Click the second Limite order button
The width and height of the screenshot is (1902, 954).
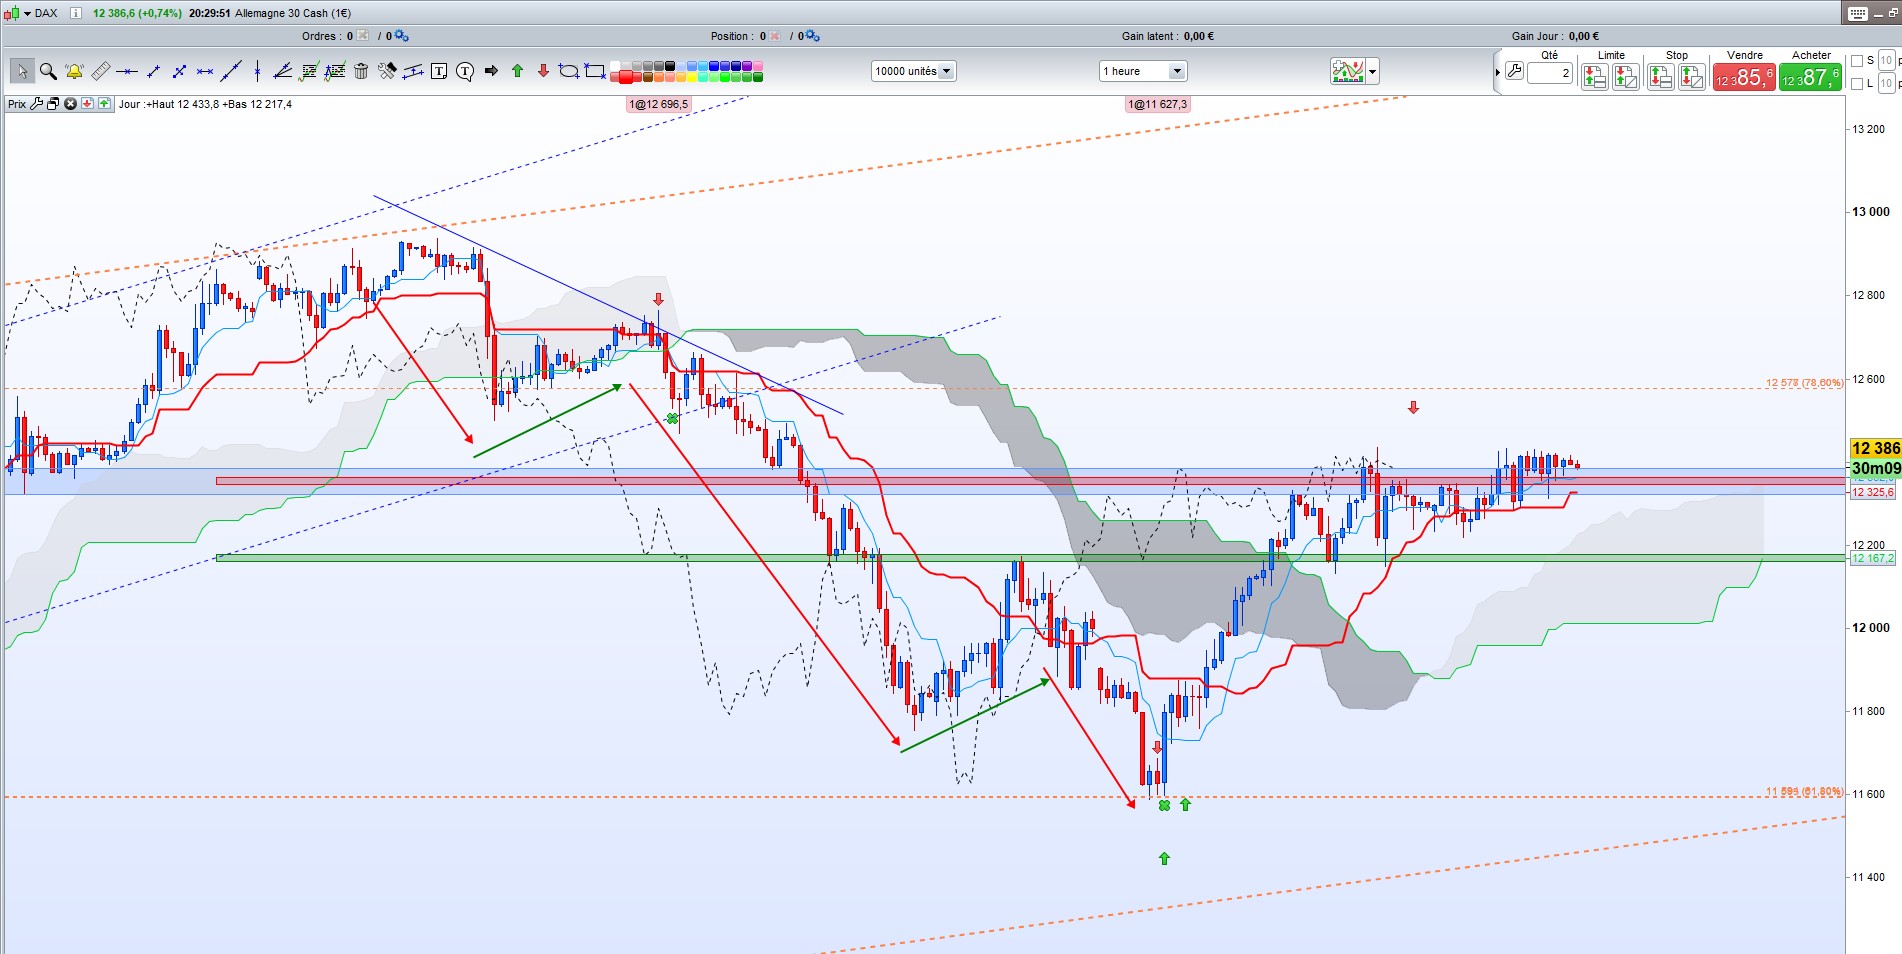1626,77
